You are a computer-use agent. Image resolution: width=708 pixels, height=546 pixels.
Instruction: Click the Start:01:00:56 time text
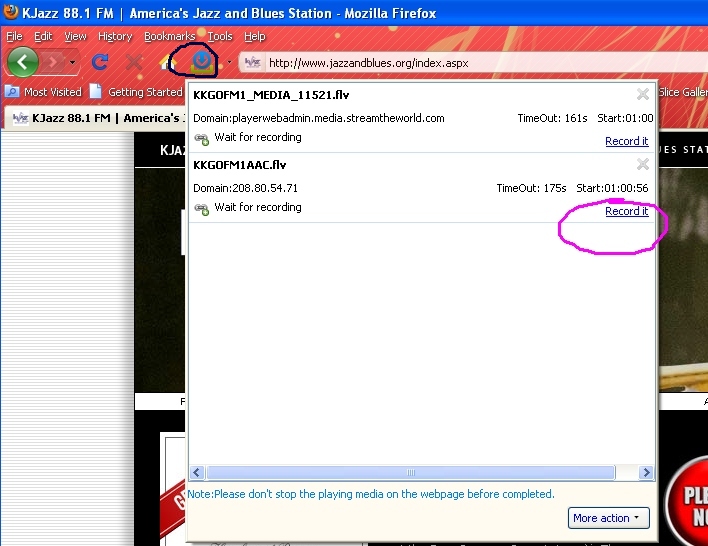612,188
